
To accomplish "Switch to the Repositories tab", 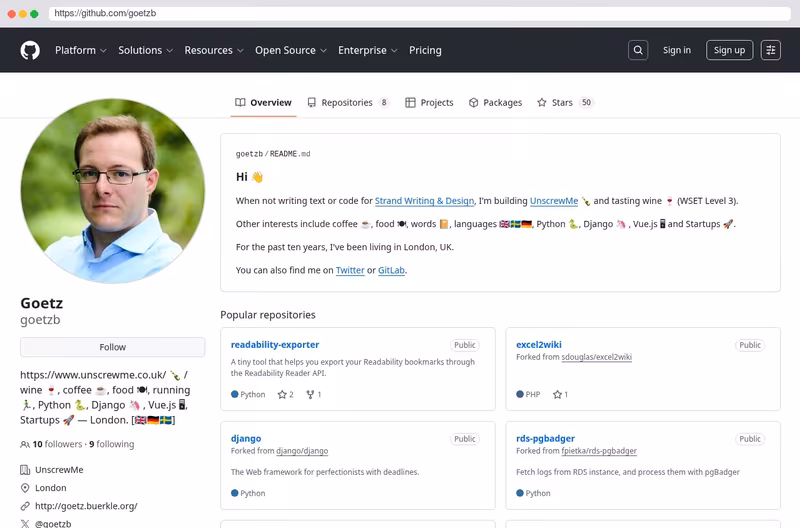I will click(x=348, y=103).
